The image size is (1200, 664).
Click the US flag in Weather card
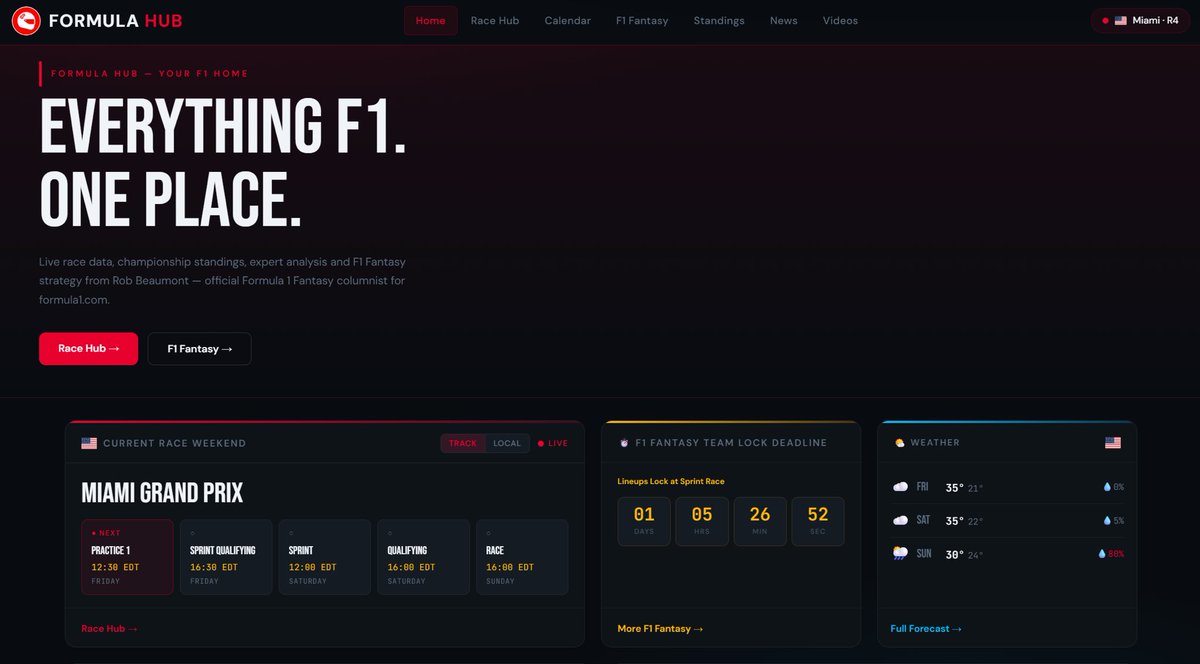(x=1113, y=442)
